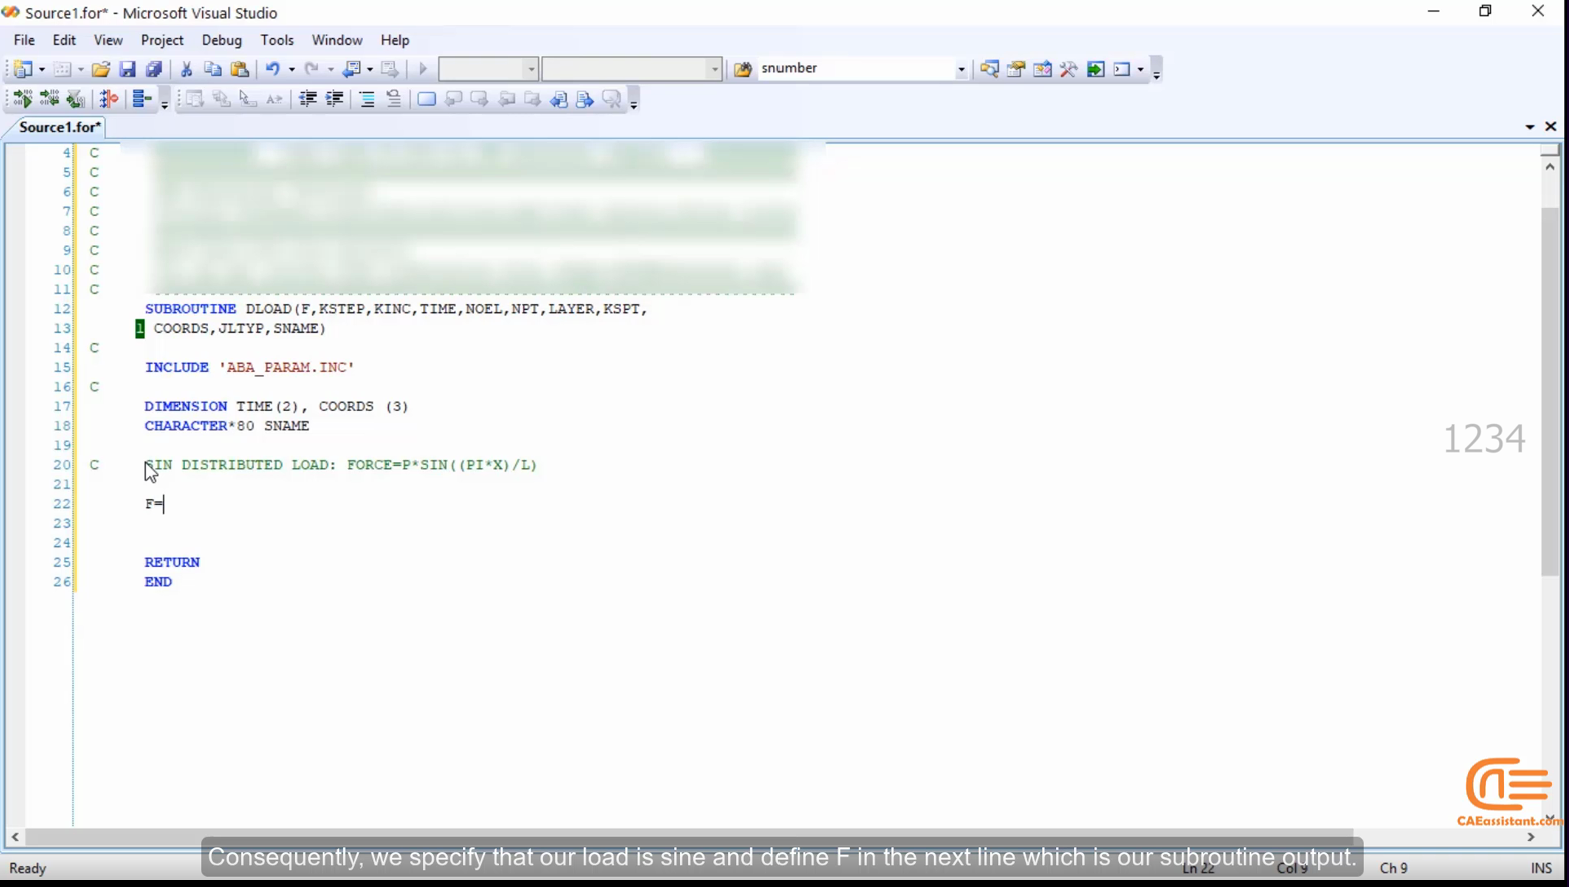Open the New Project dropdown arrow

pos(41,70)
